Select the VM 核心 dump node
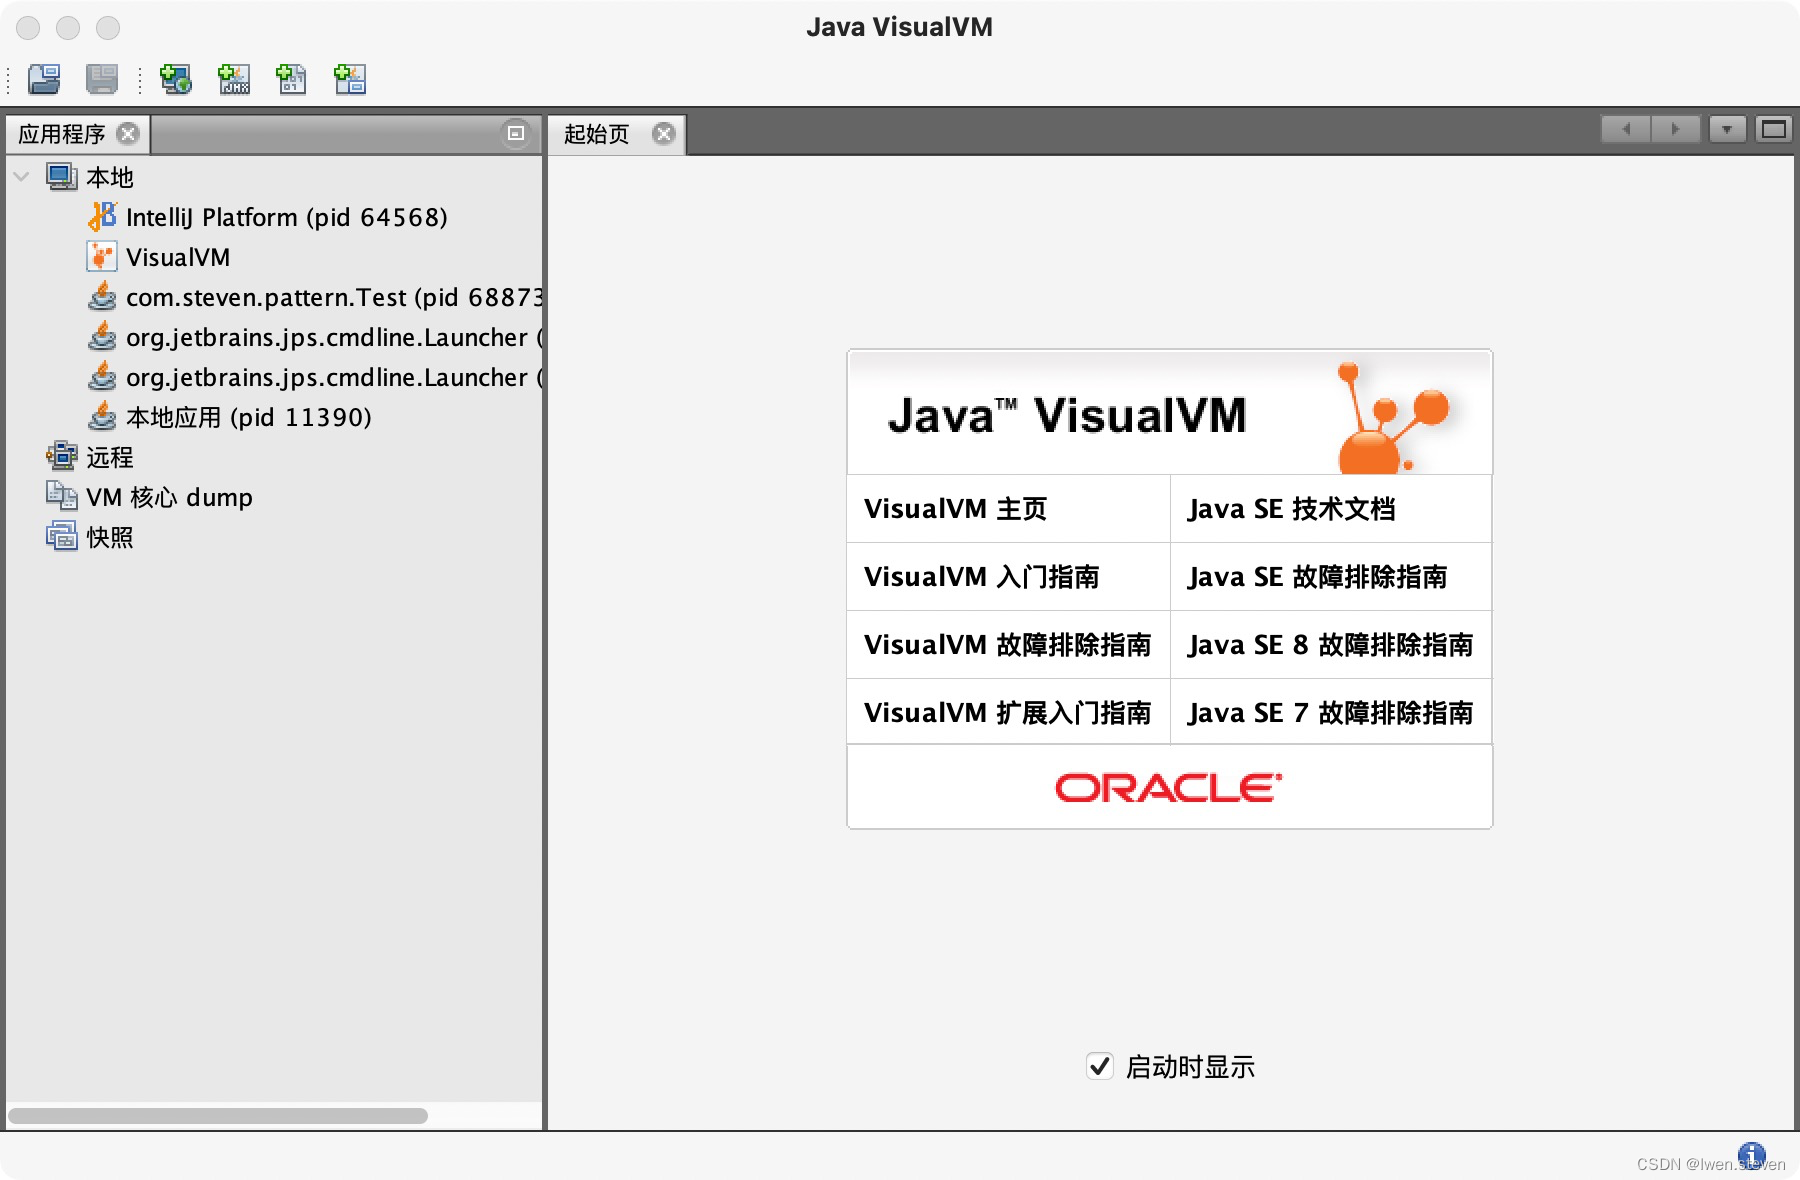This screenshot has width=1800, height=1180. (x=169, y=497)
